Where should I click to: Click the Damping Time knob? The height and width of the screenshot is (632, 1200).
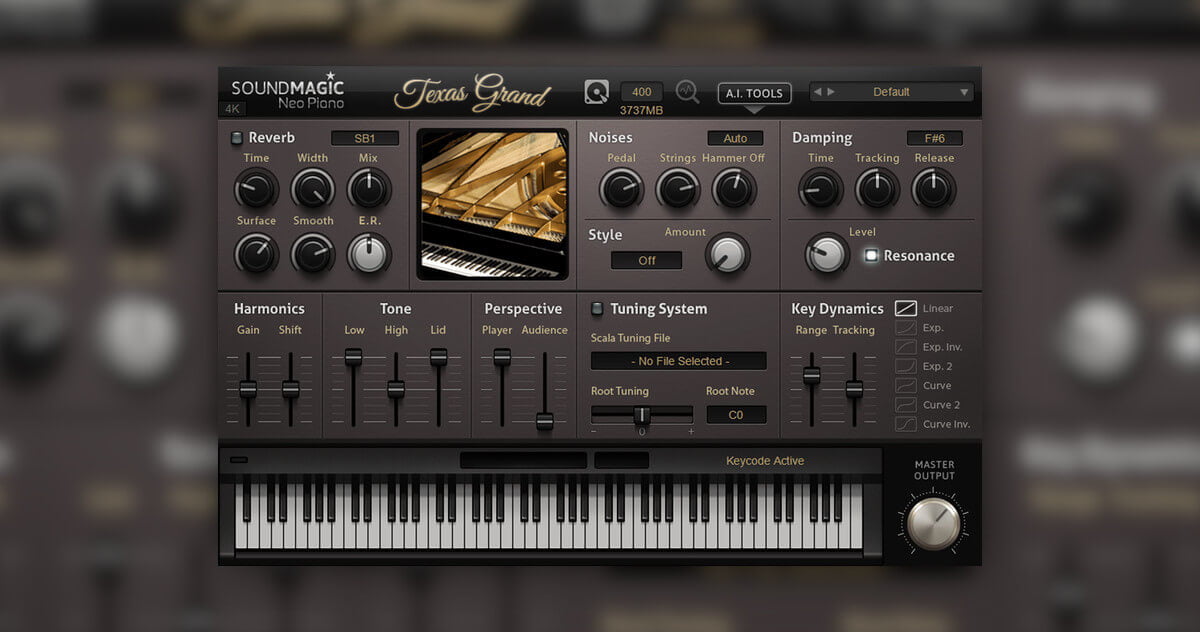point(821,188)
